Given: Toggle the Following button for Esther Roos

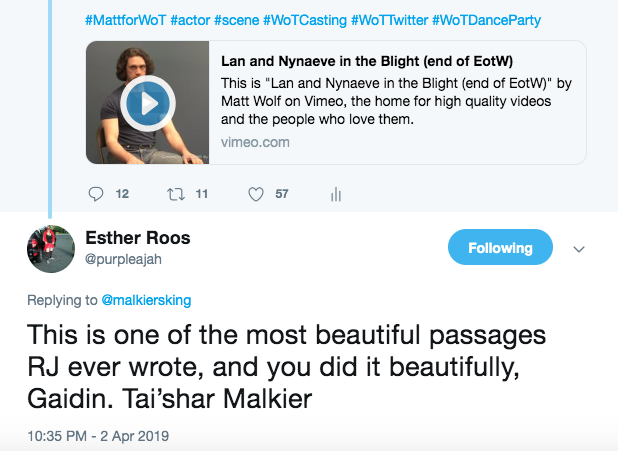Looking at the screenshot, I should tap(500, 248).
